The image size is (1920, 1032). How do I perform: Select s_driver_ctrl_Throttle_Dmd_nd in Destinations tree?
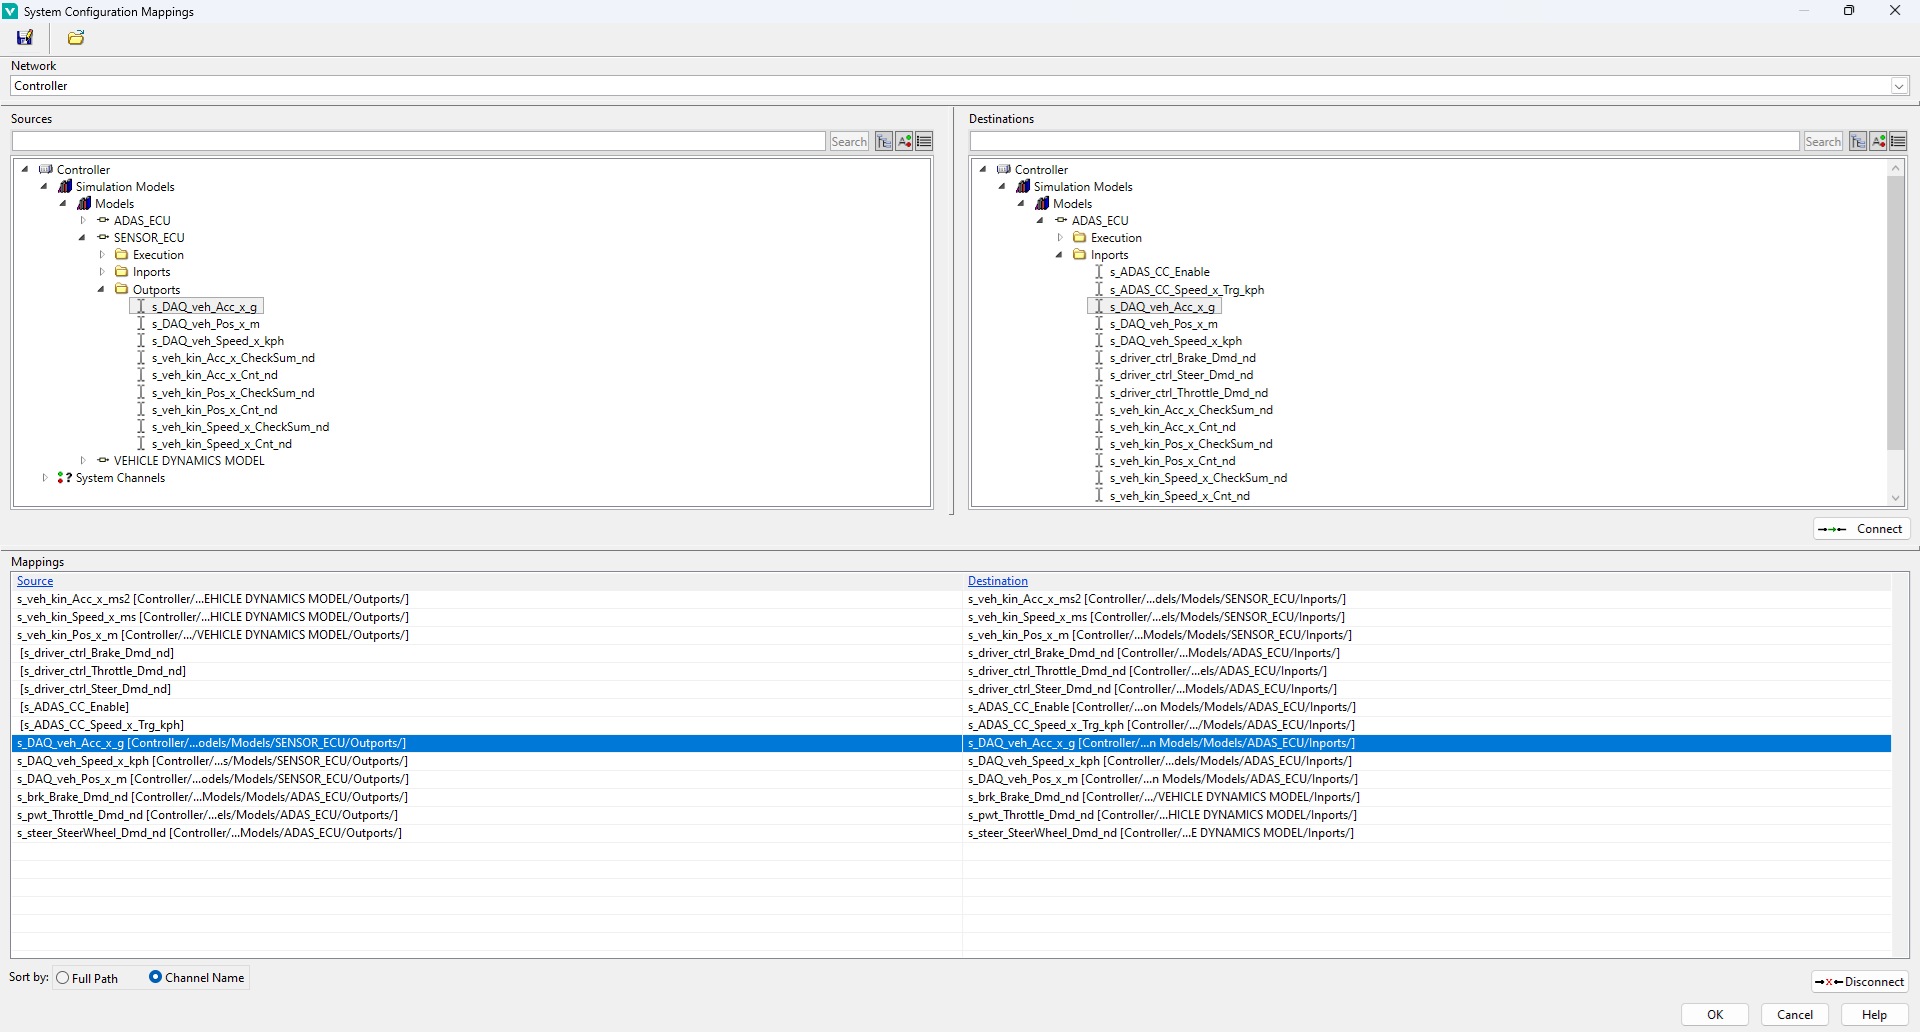coord(1188,393)
